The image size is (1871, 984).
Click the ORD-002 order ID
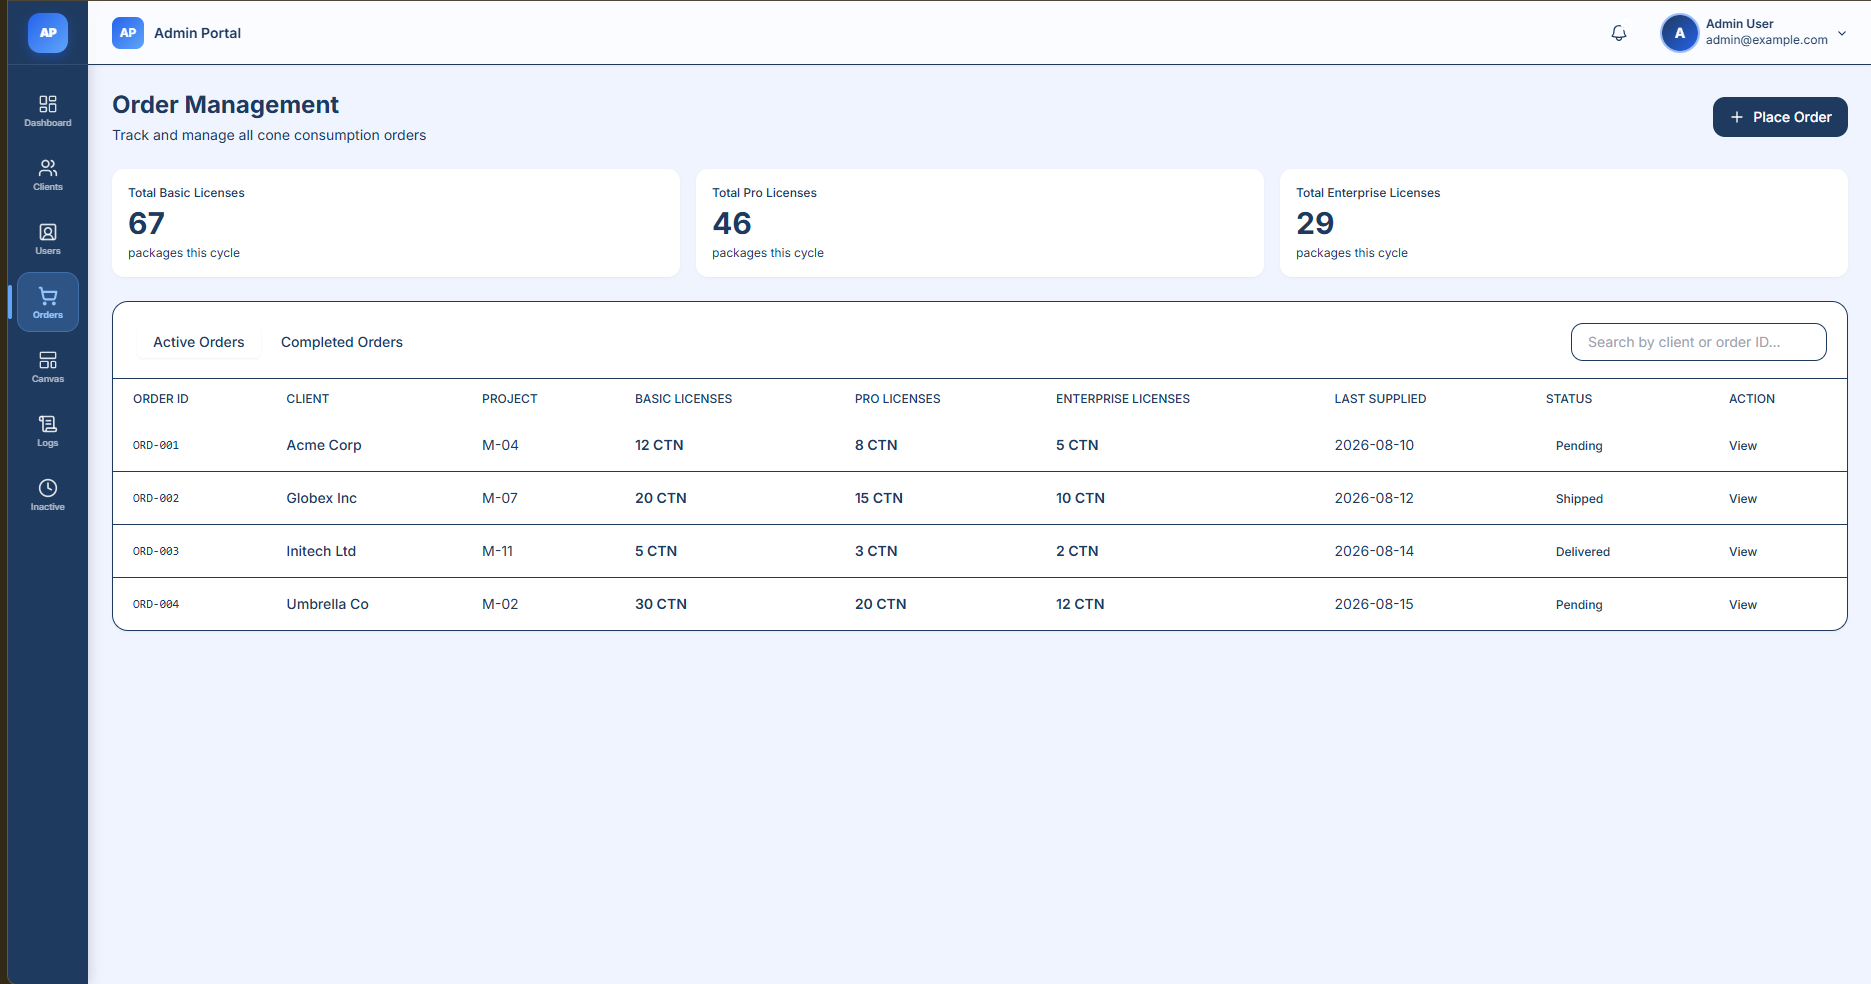[x=156, y=498]
